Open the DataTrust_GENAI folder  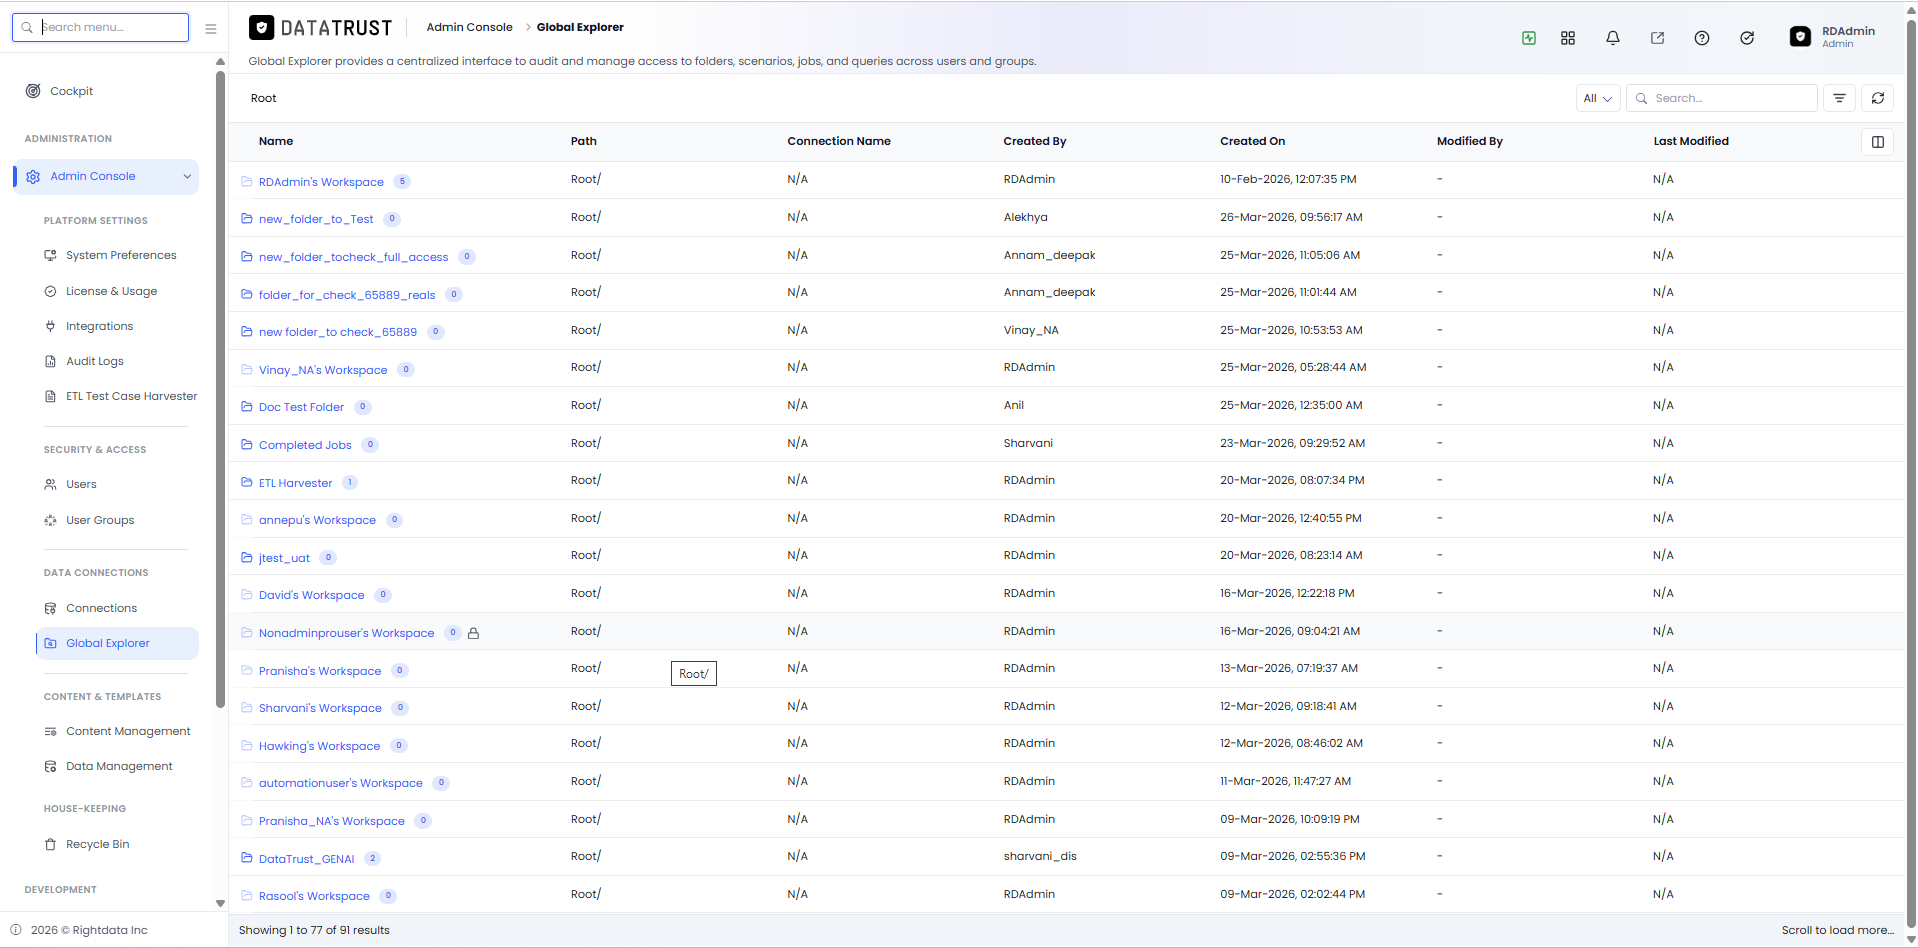tap(306, 859)
